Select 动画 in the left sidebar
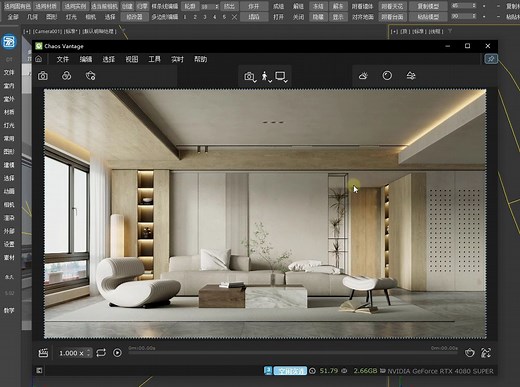Viewport: 520px width, 387px height. tap(9, 191)
